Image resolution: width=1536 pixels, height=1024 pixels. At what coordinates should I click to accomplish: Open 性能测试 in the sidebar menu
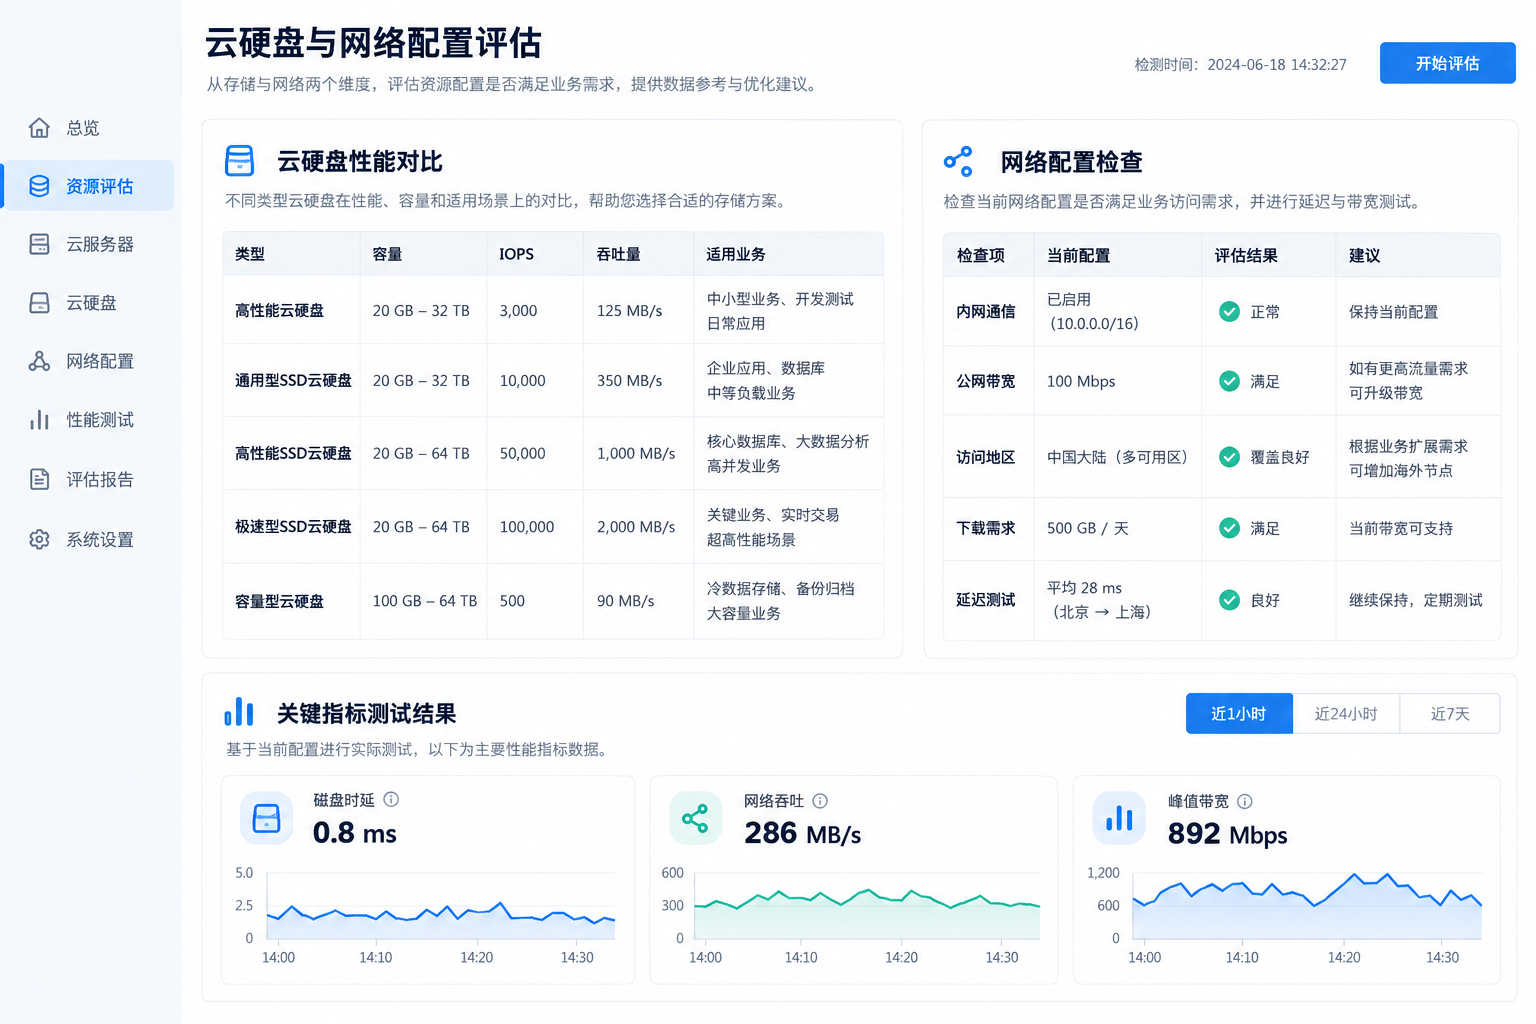88,420
